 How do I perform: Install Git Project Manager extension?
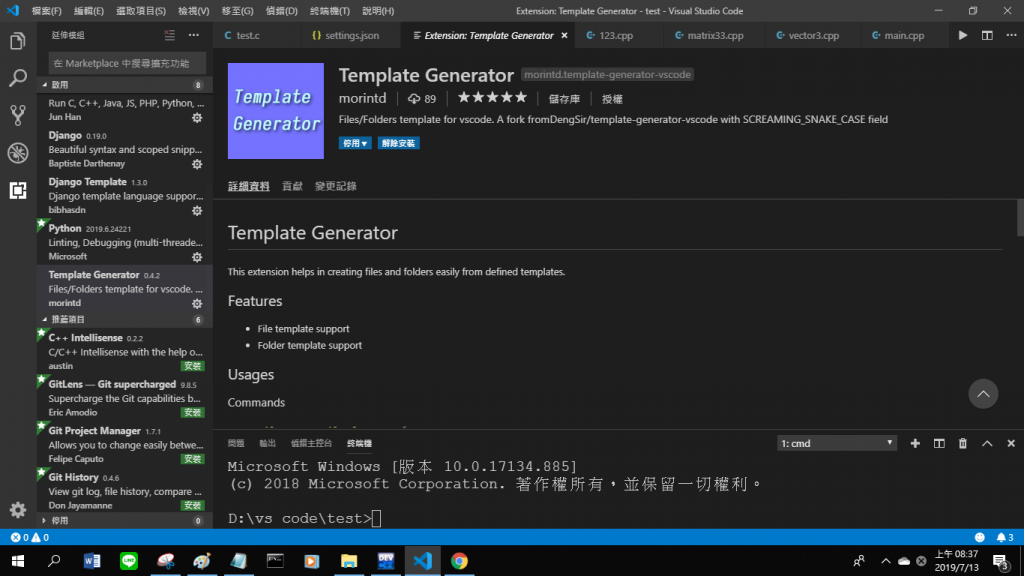[x=193, y=459]
